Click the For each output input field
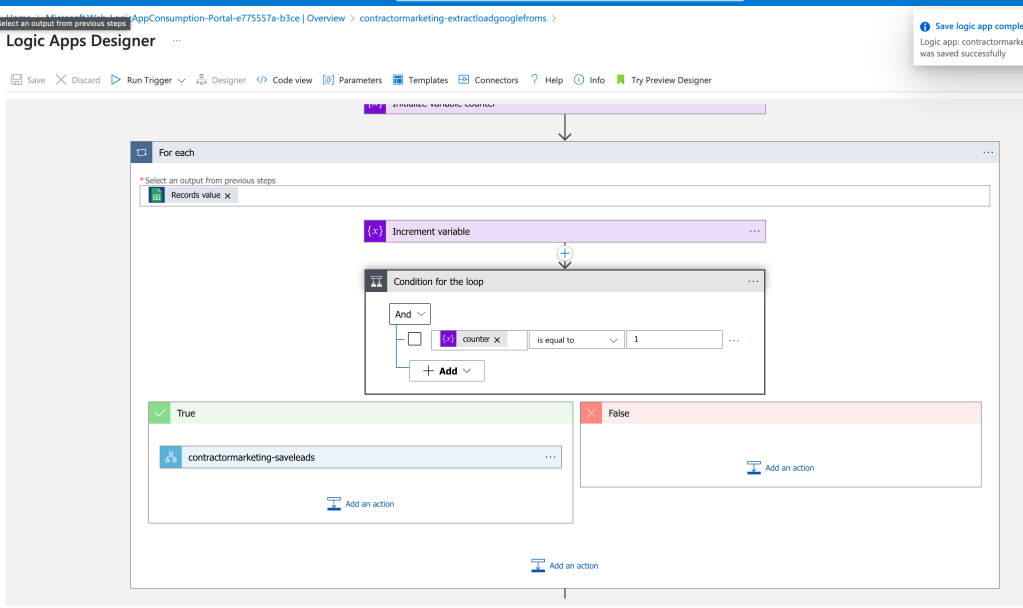This screenshot has width=1023, height=608. (x=564, y=196)
